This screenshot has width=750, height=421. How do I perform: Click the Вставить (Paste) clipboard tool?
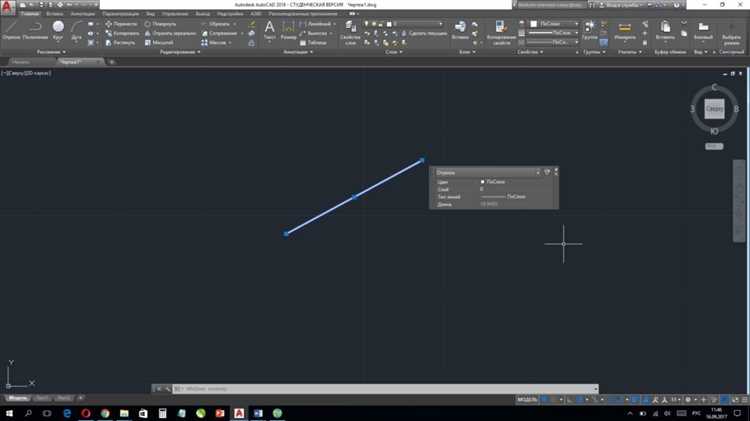665,30
